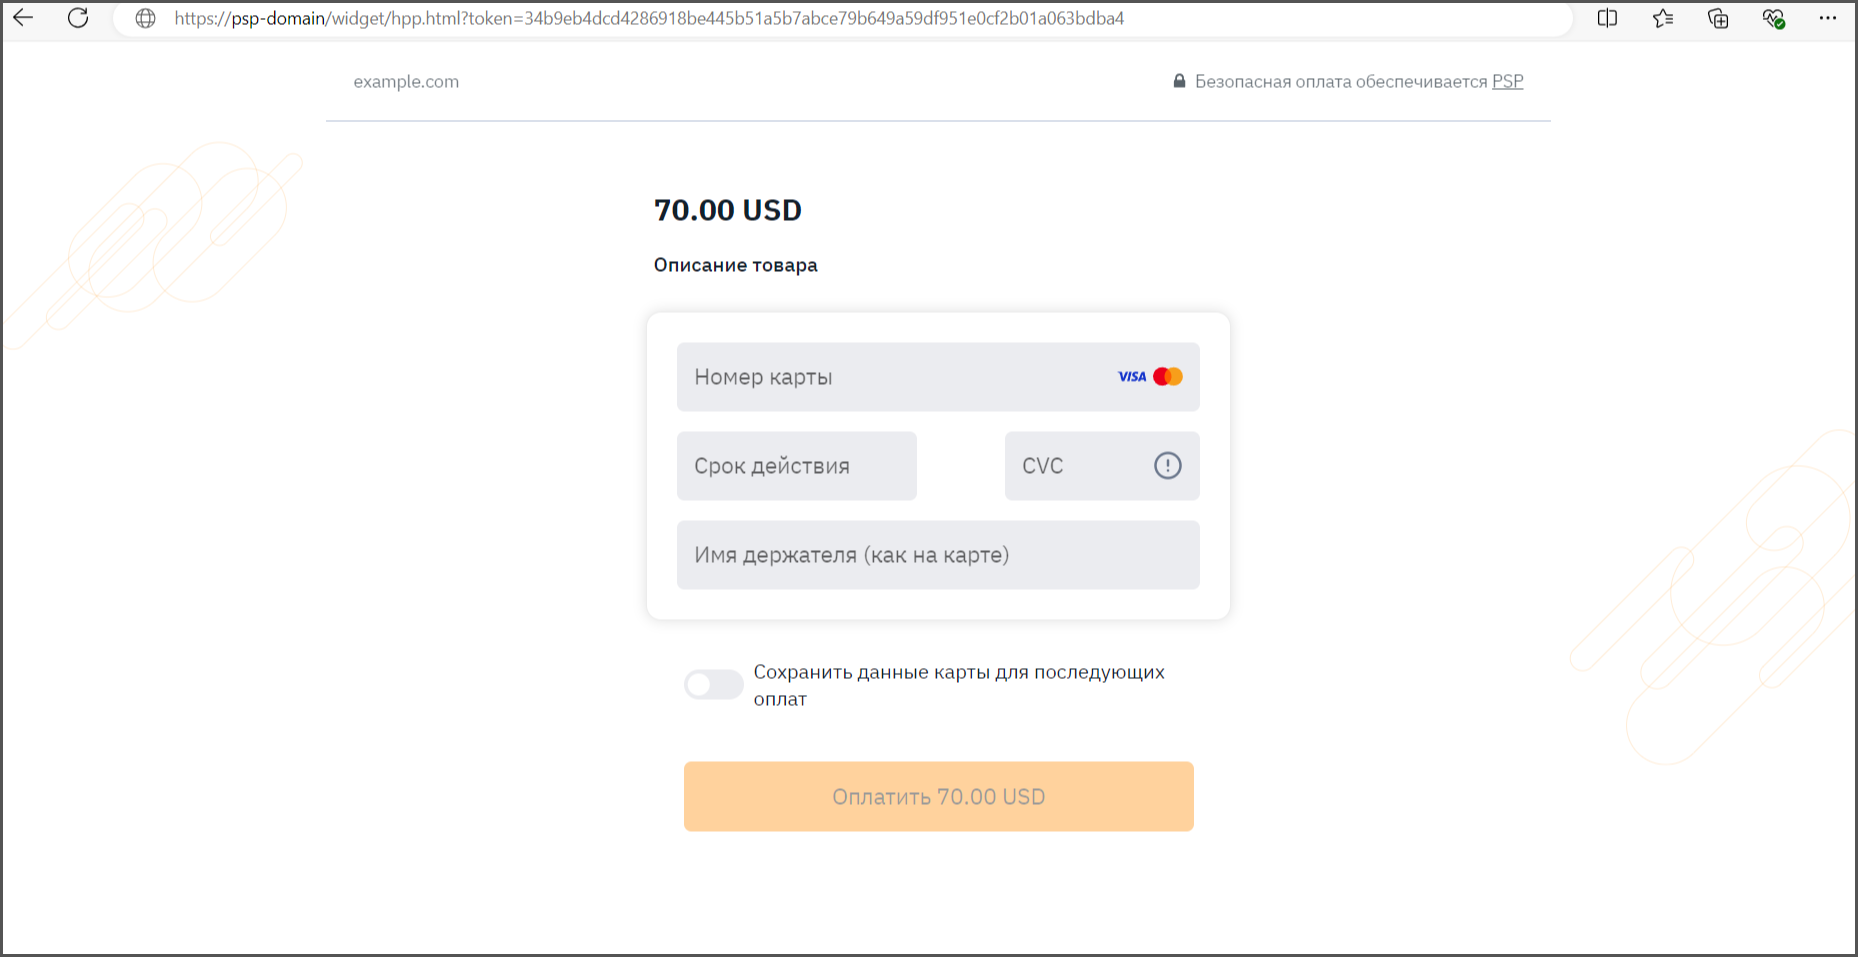Click the globe icon in the address bar
The image size is (1858, 957).
tap(146, 18)
